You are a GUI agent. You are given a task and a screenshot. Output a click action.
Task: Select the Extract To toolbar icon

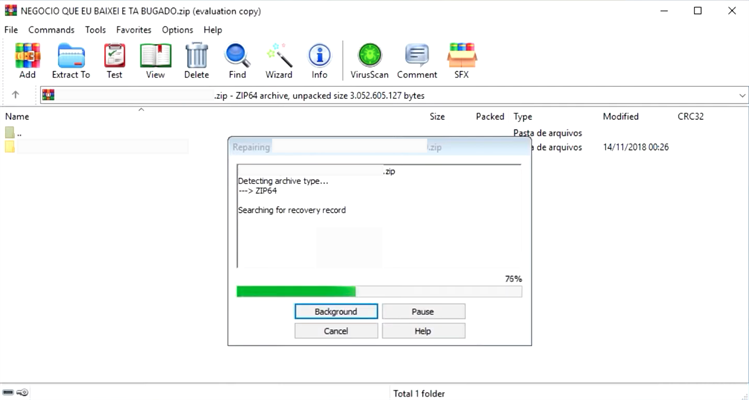[x=71, y=60]
